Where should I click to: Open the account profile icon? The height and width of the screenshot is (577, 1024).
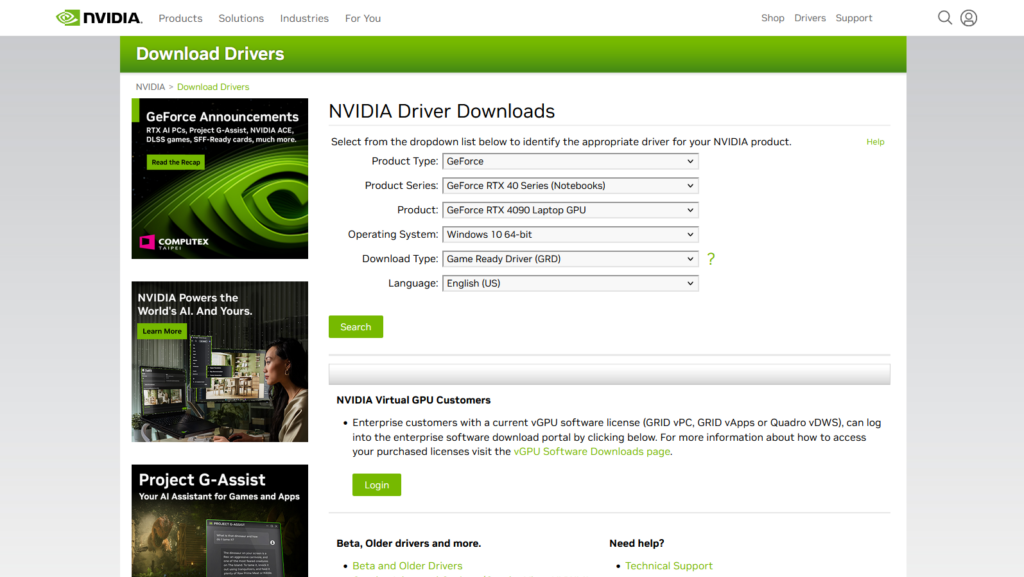tap(968, 17)
